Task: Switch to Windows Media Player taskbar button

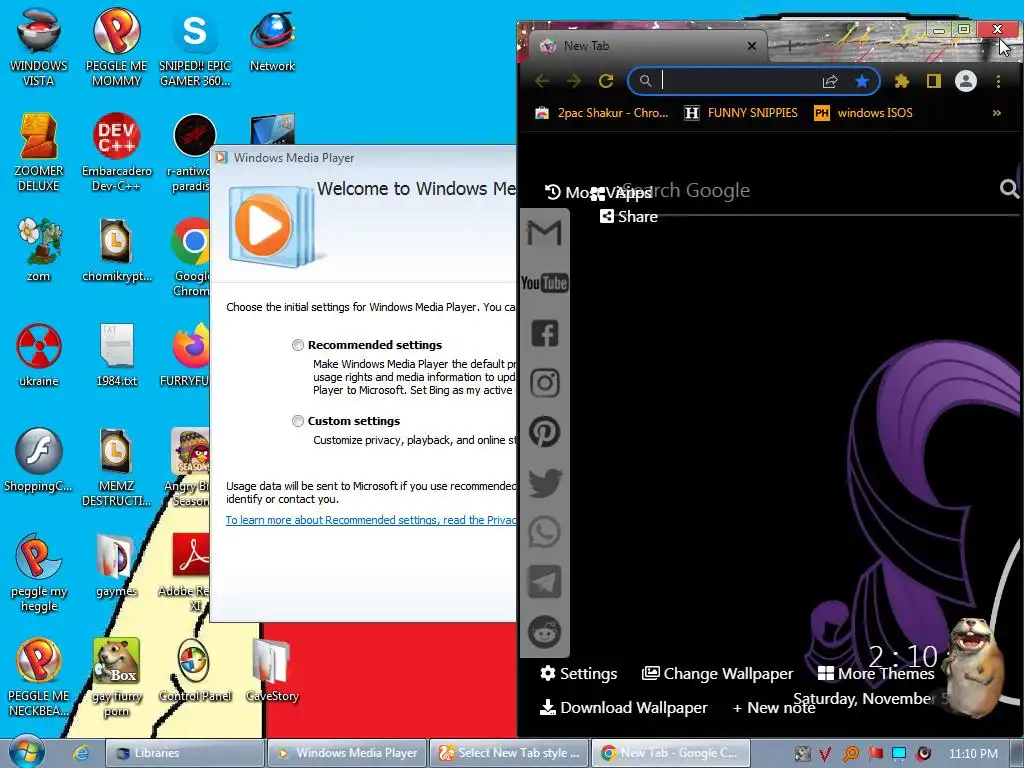Action: coord(347,753)
